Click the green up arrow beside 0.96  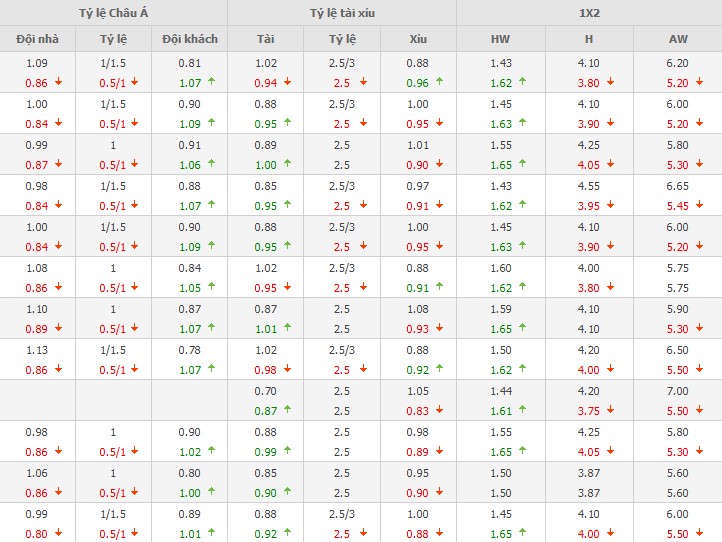(x=439, y=82)
